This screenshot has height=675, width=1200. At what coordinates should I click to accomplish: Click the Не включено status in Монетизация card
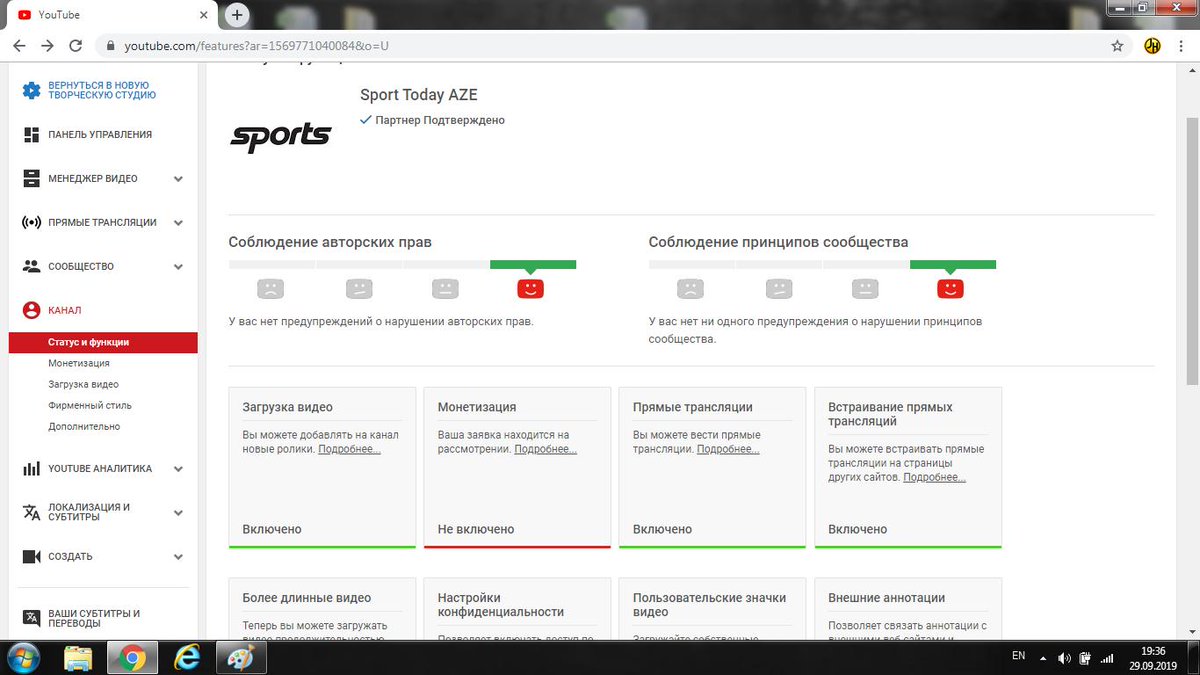(x=476, y=529)
